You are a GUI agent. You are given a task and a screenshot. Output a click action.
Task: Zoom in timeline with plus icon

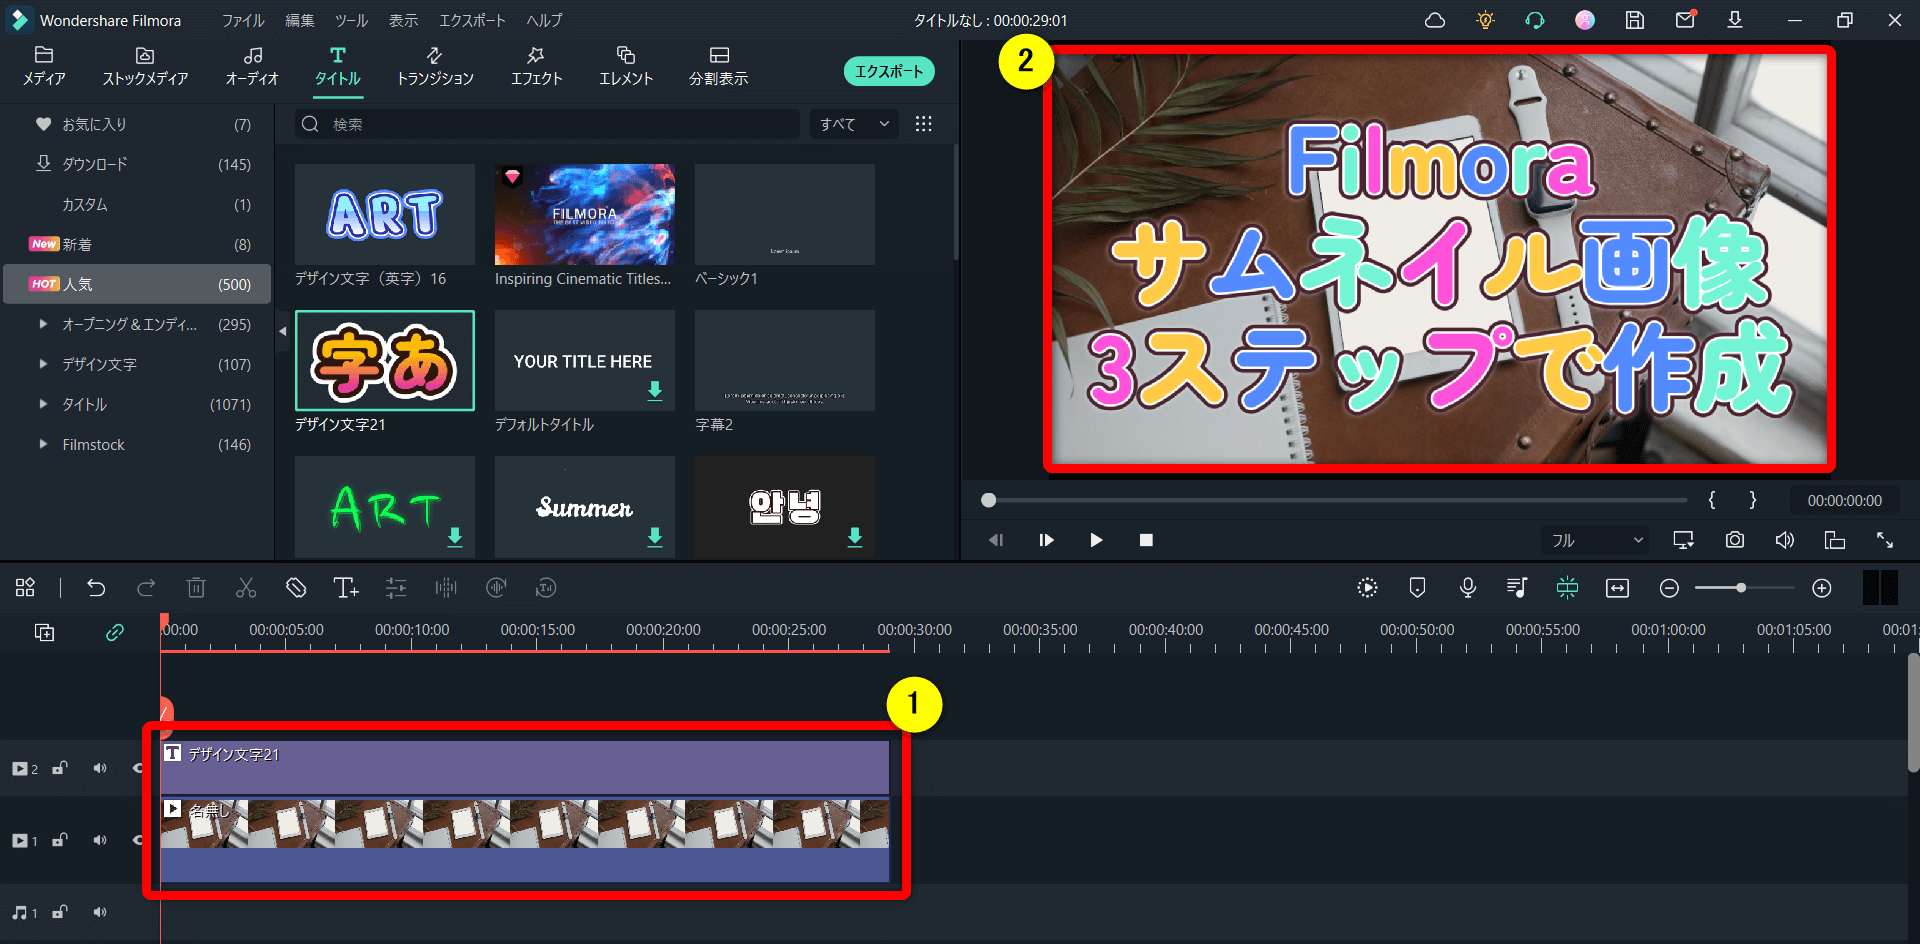click(x=1822, y=588)
